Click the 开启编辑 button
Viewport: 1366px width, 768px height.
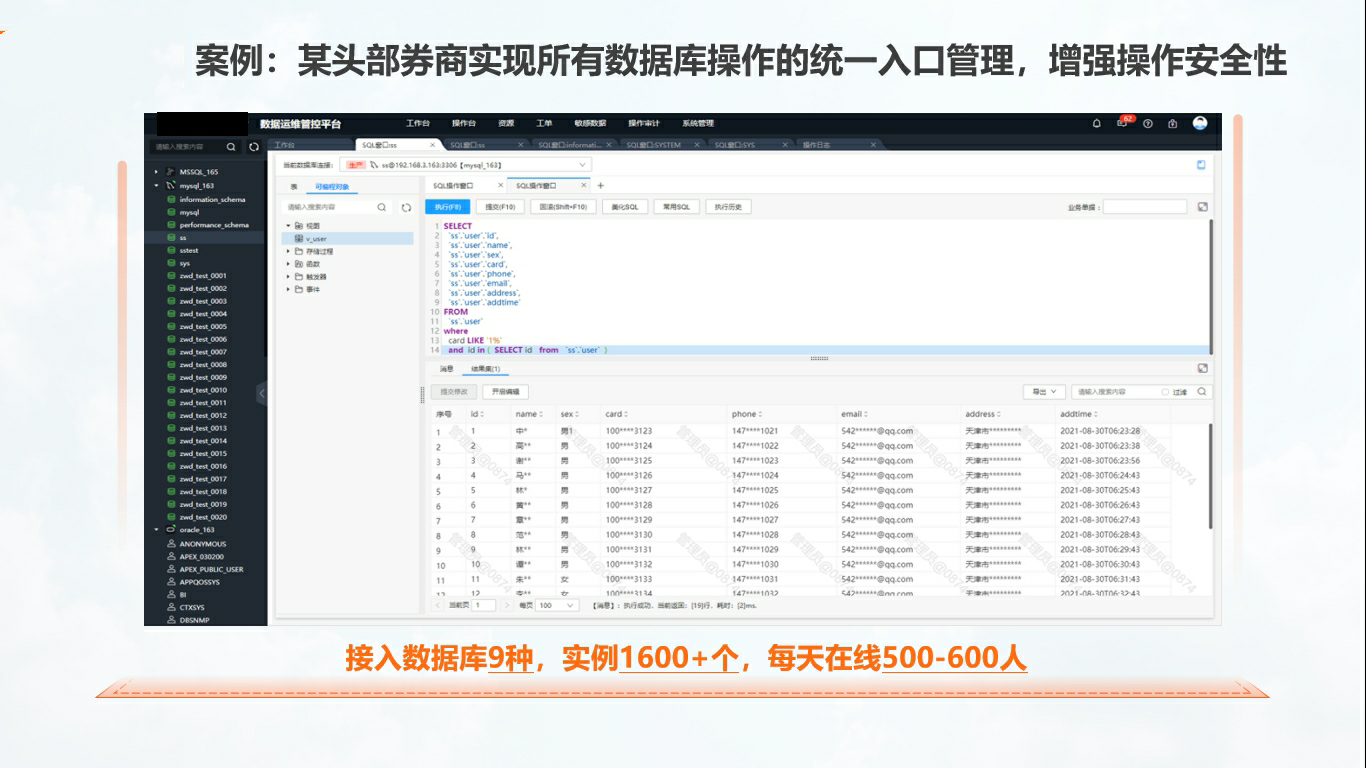pyautogui.click(x=505, y=392)
